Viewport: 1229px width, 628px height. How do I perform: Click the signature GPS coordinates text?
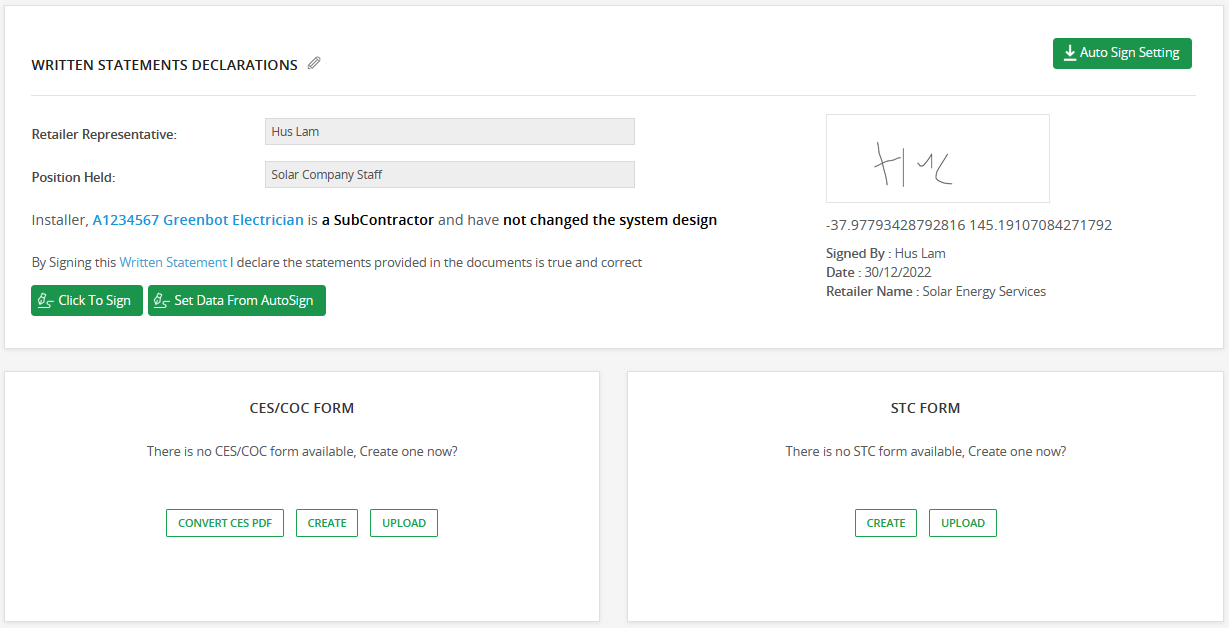(x=968, y=226)
